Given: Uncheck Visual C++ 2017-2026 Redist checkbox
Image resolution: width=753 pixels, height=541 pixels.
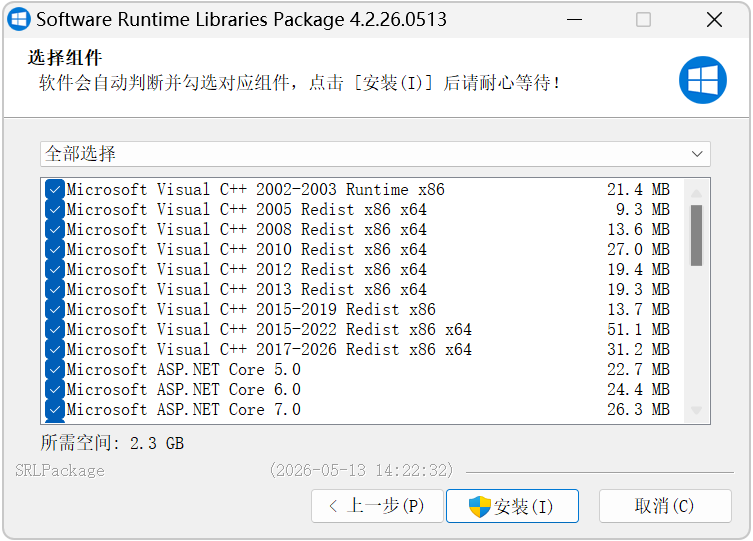Looking at the screenshot, I should (x=55, y=349).
